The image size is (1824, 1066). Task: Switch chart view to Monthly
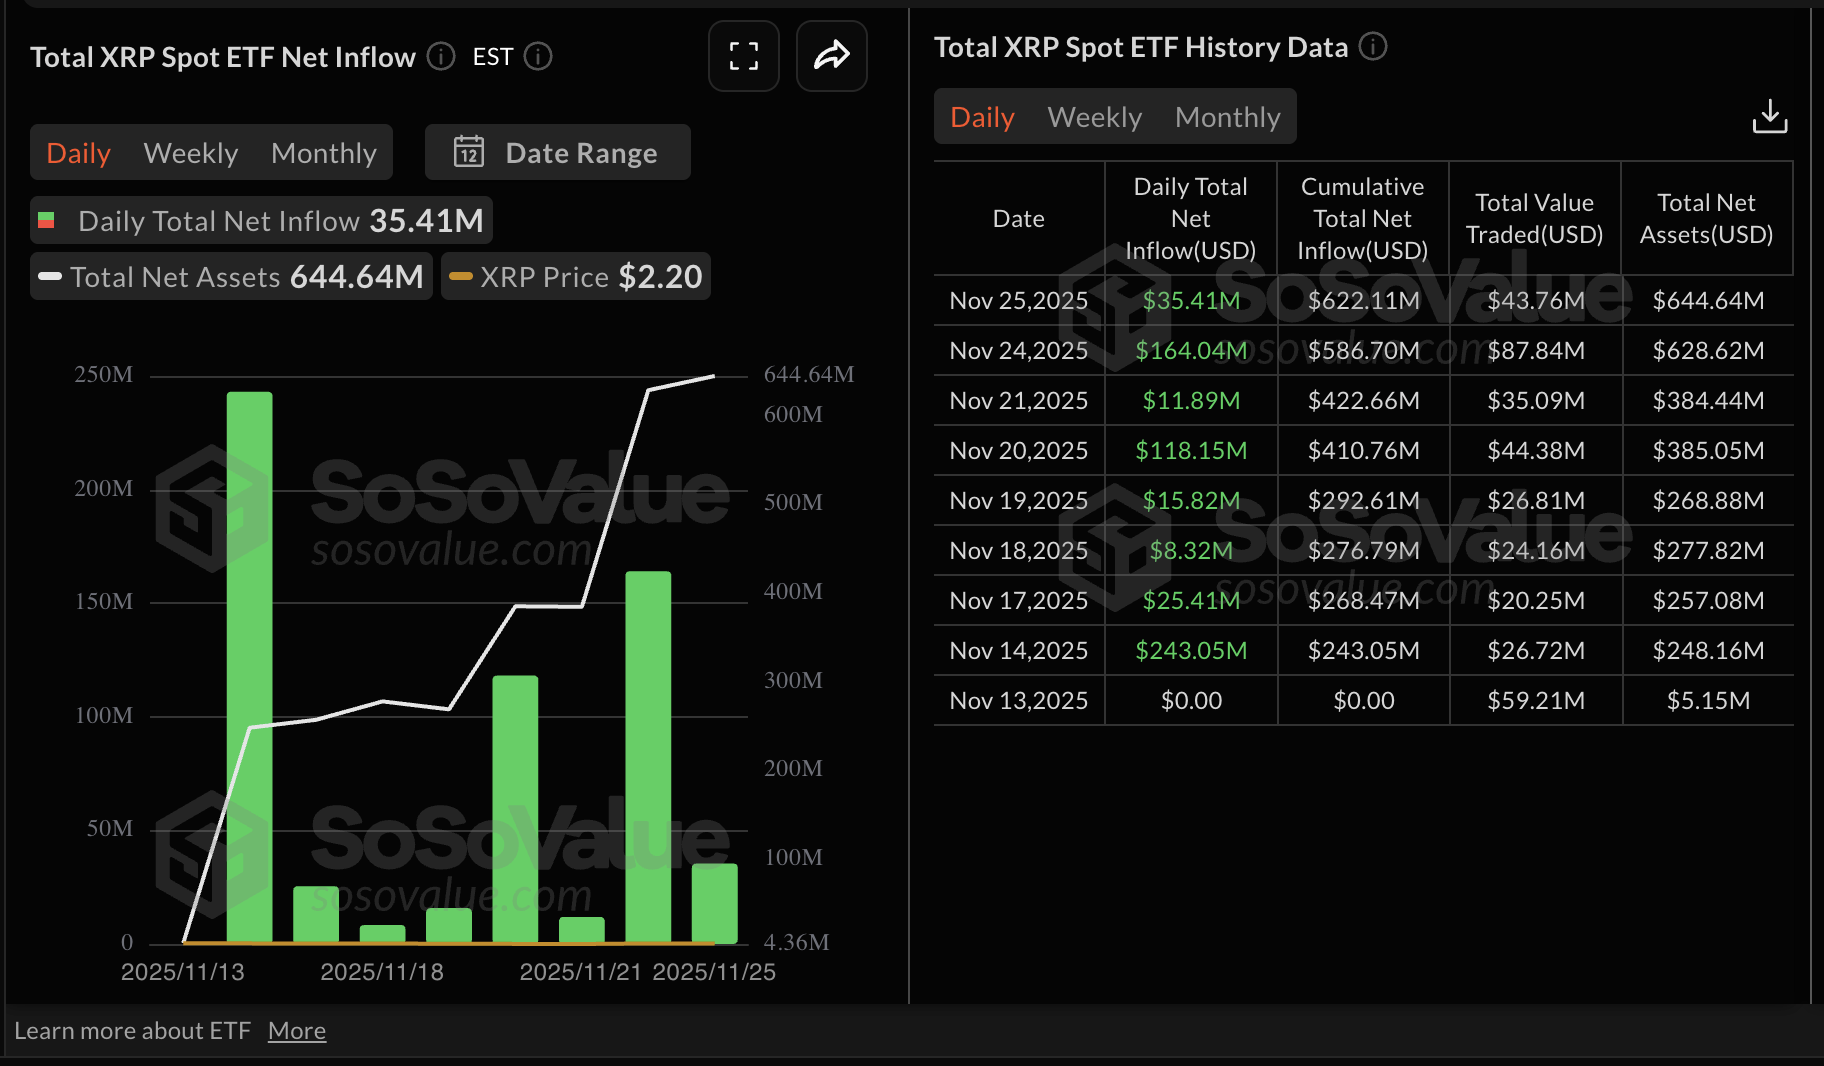tap(323, 152)
